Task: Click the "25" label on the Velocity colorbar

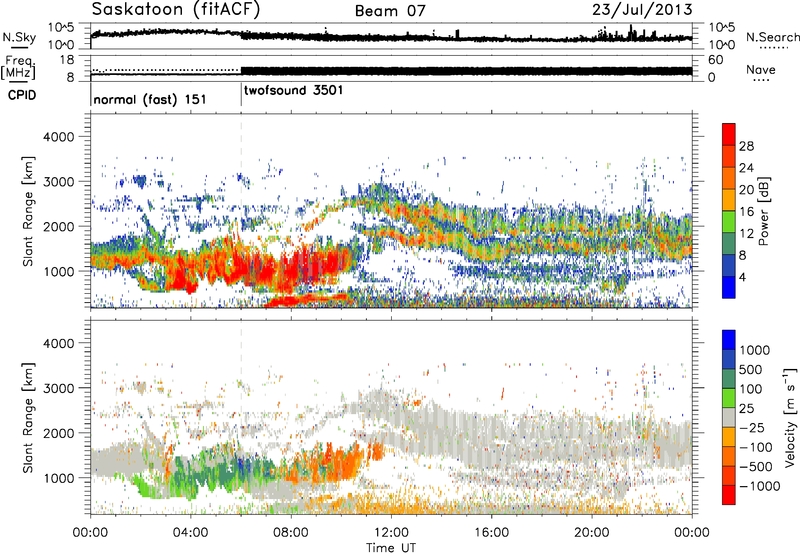Action: click(747, 409)
